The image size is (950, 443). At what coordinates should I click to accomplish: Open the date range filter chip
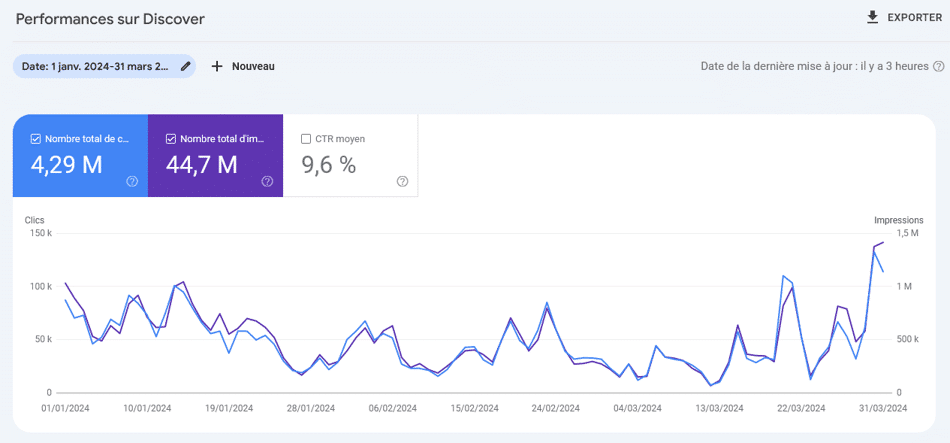tap(97, 66)
